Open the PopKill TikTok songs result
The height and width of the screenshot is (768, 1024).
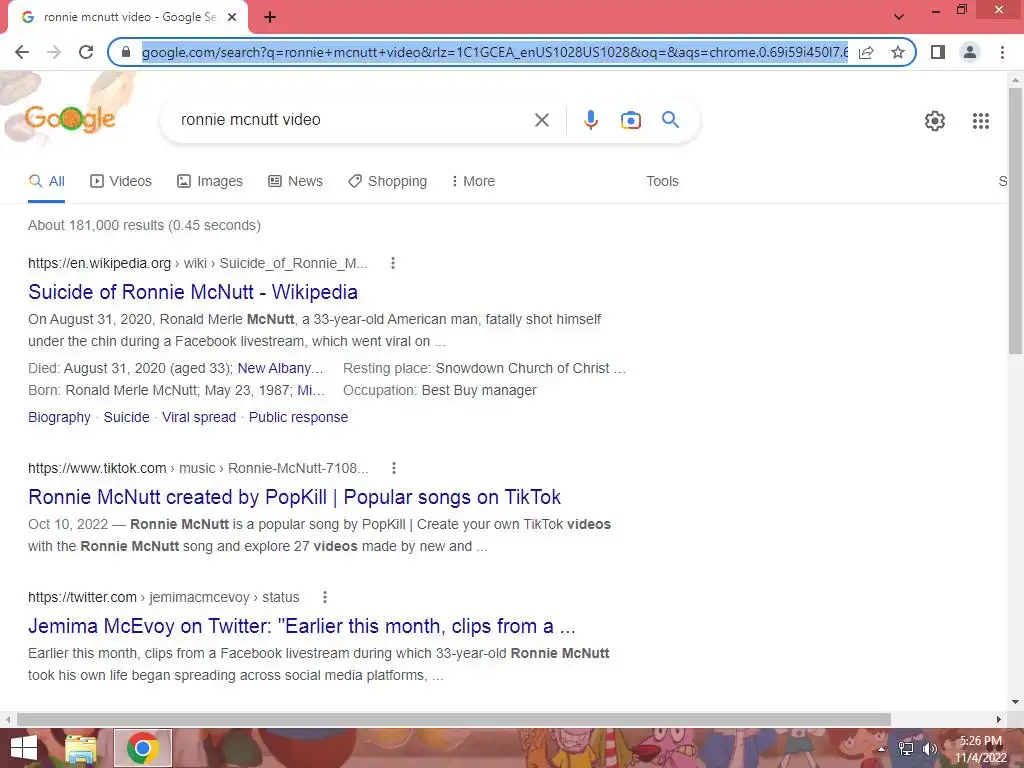click(x=295, y=497)
